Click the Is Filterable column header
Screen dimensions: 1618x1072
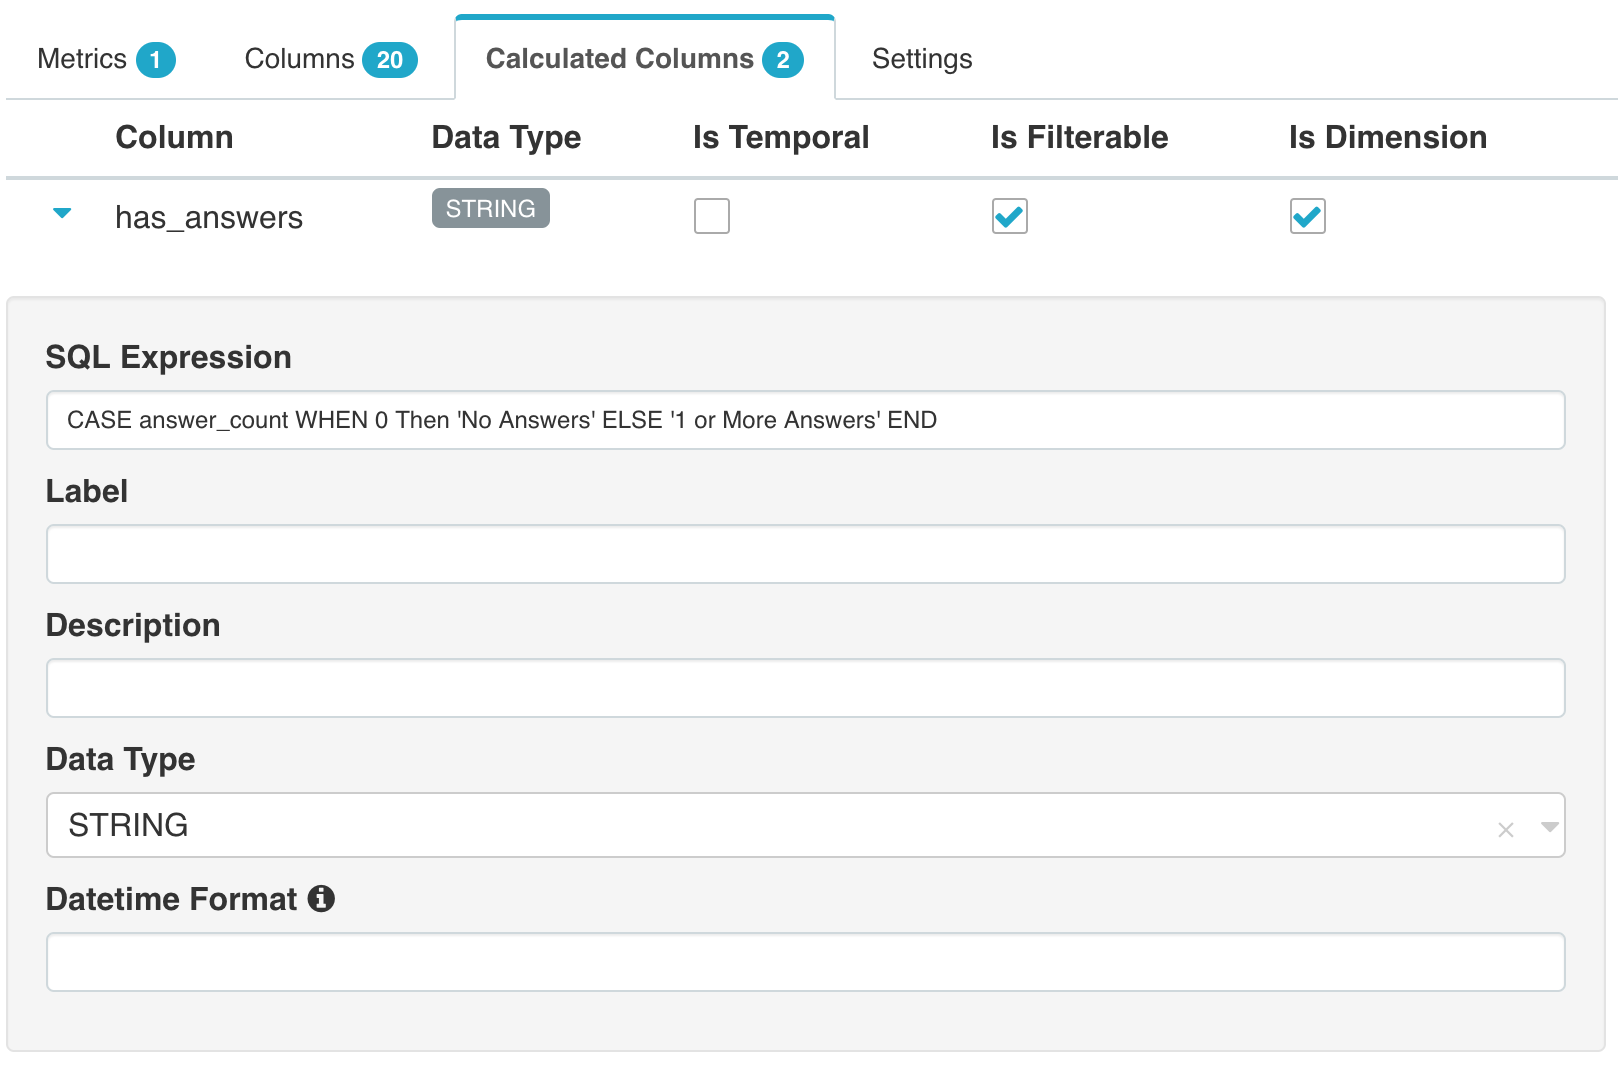(x=1078, y=137)
